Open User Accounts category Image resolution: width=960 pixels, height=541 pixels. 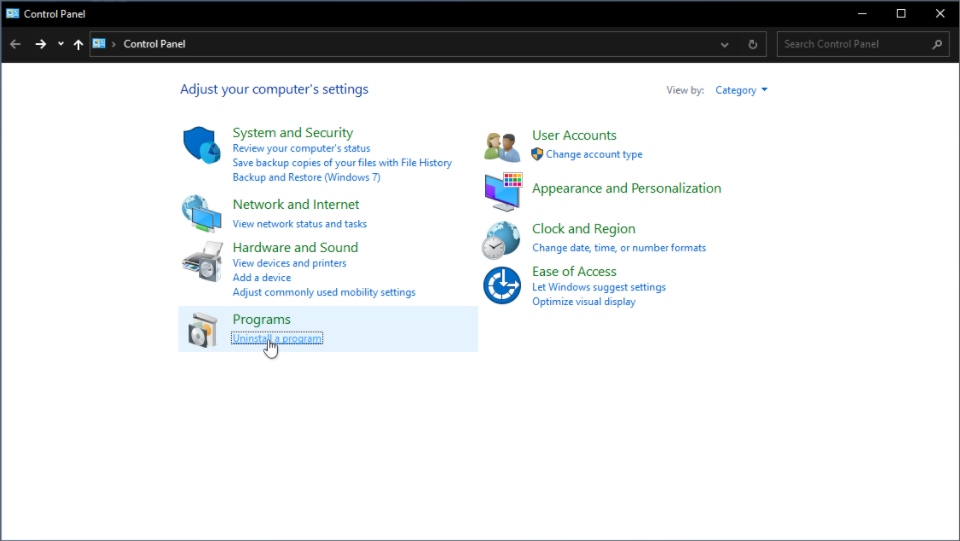click(x=574, y=135)
